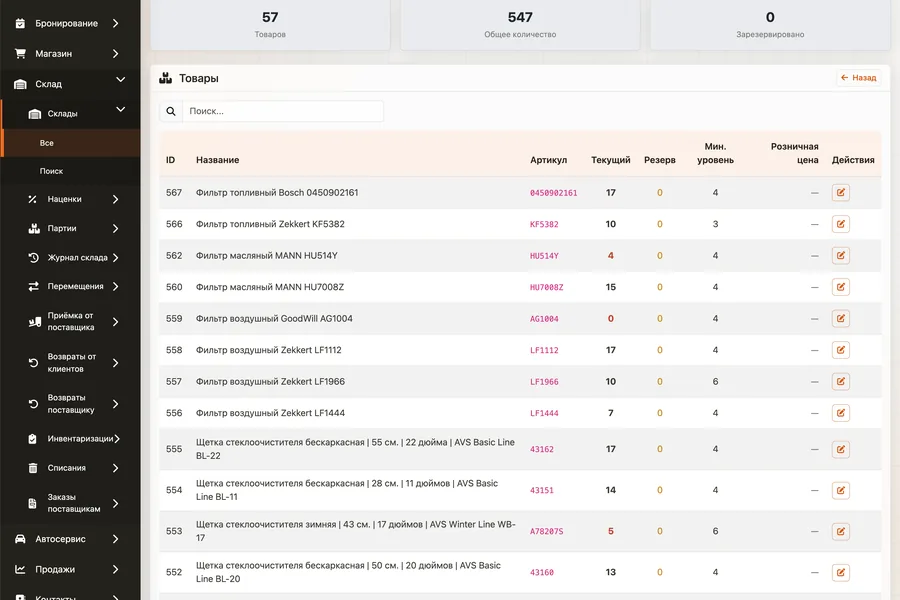The image size is (900, 600).
Task: Click text Фильтр масляный MANN HU7008Z
Action: 270,287
